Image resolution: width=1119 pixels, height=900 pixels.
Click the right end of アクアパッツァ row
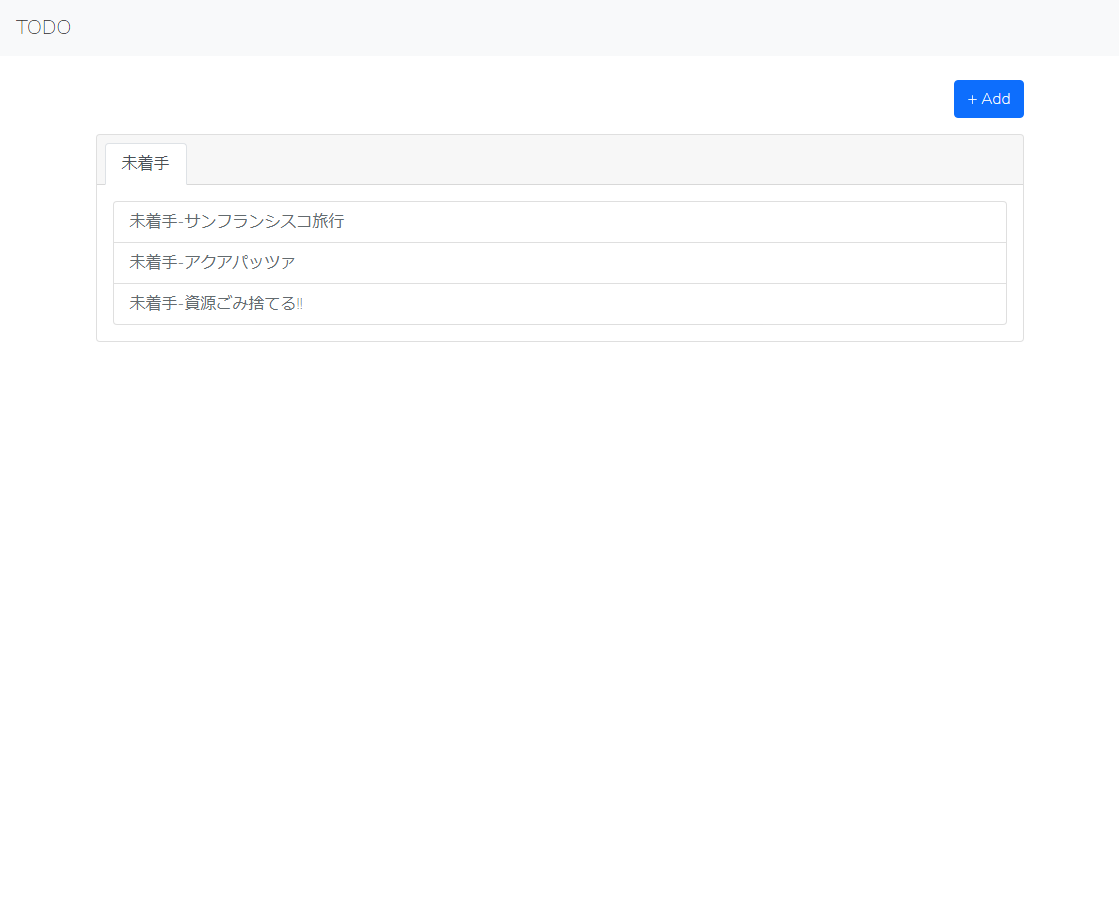coord(980,262)
